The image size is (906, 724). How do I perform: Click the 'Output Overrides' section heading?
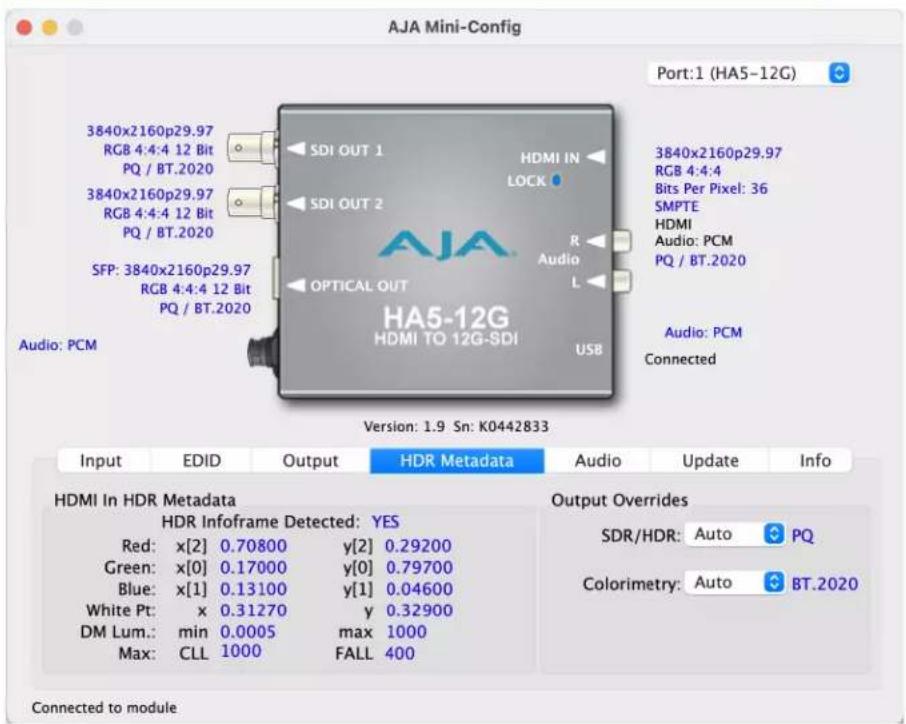tap(619, 500)
